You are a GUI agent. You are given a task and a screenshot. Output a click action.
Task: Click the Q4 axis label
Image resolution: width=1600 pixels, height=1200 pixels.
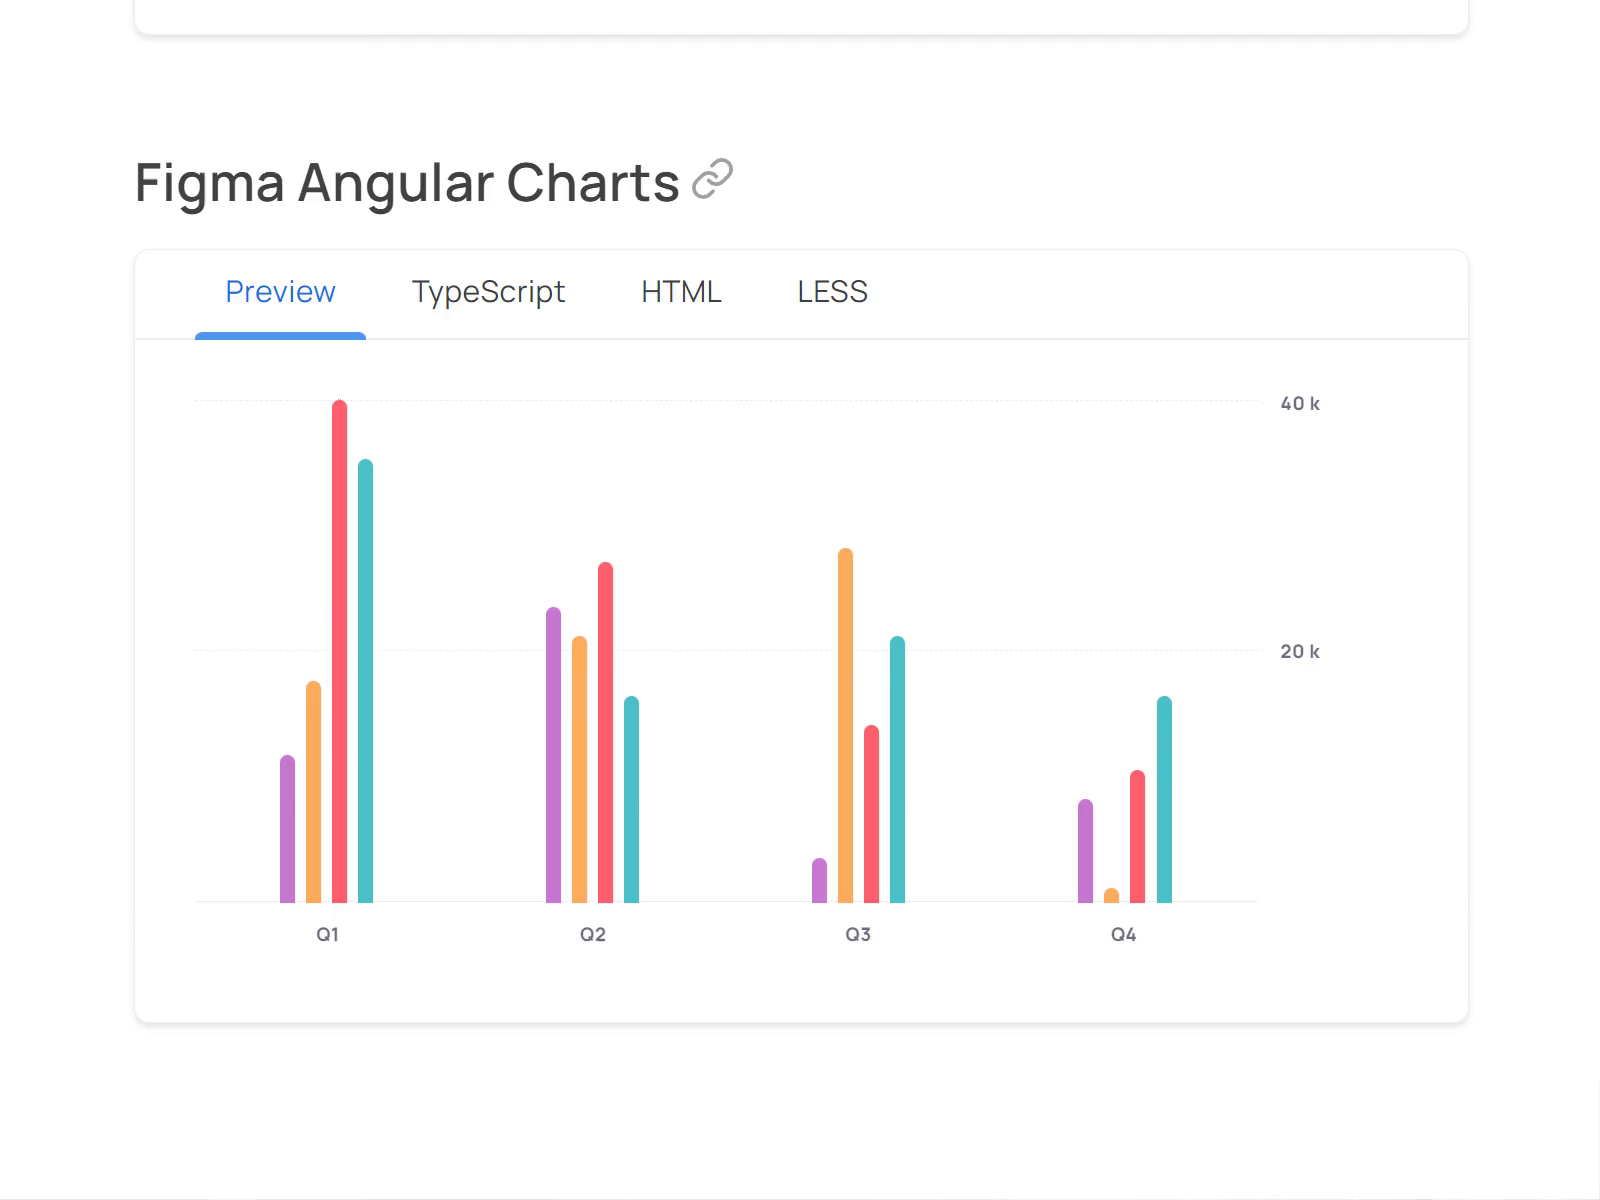pos(1123,933)
